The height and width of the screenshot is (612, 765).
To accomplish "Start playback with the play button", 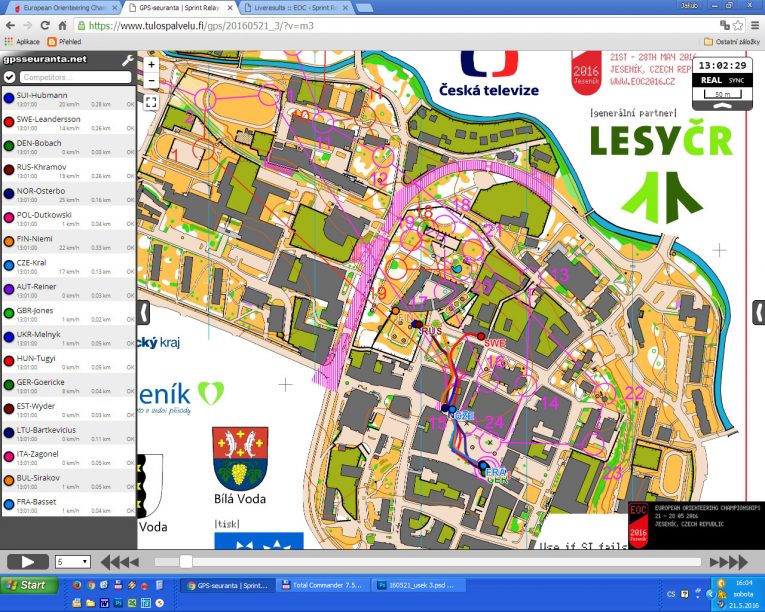I will tap(28, 562).
